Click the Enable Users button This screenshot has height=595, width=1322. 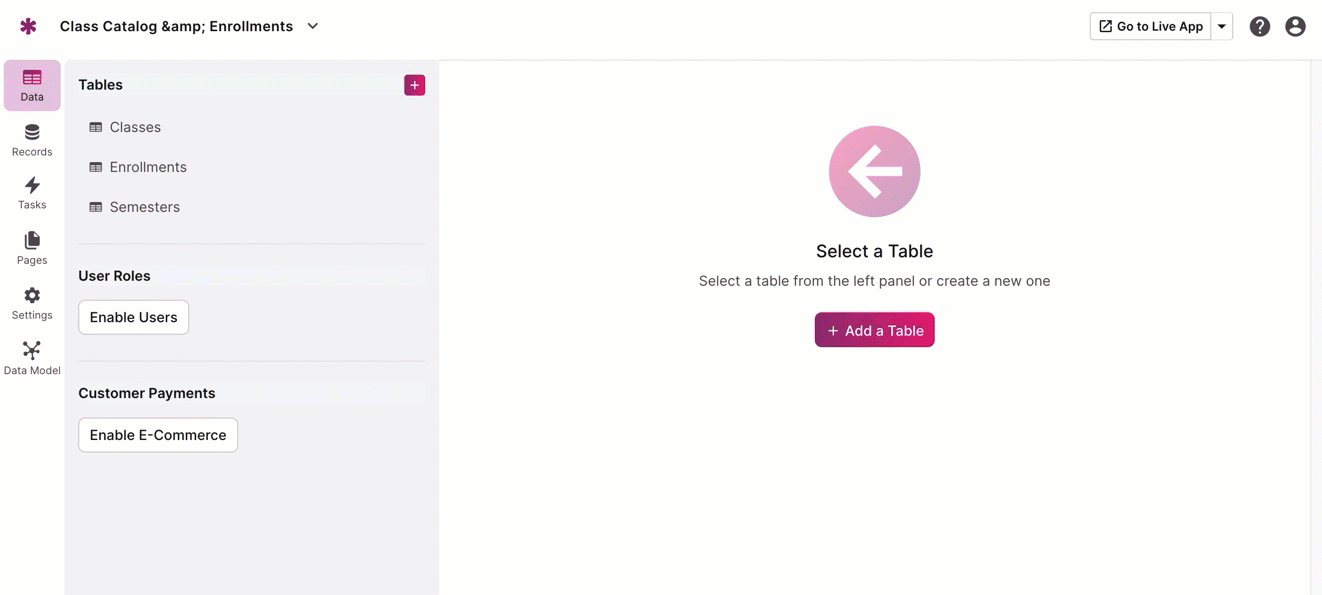(x=133, y=317)
